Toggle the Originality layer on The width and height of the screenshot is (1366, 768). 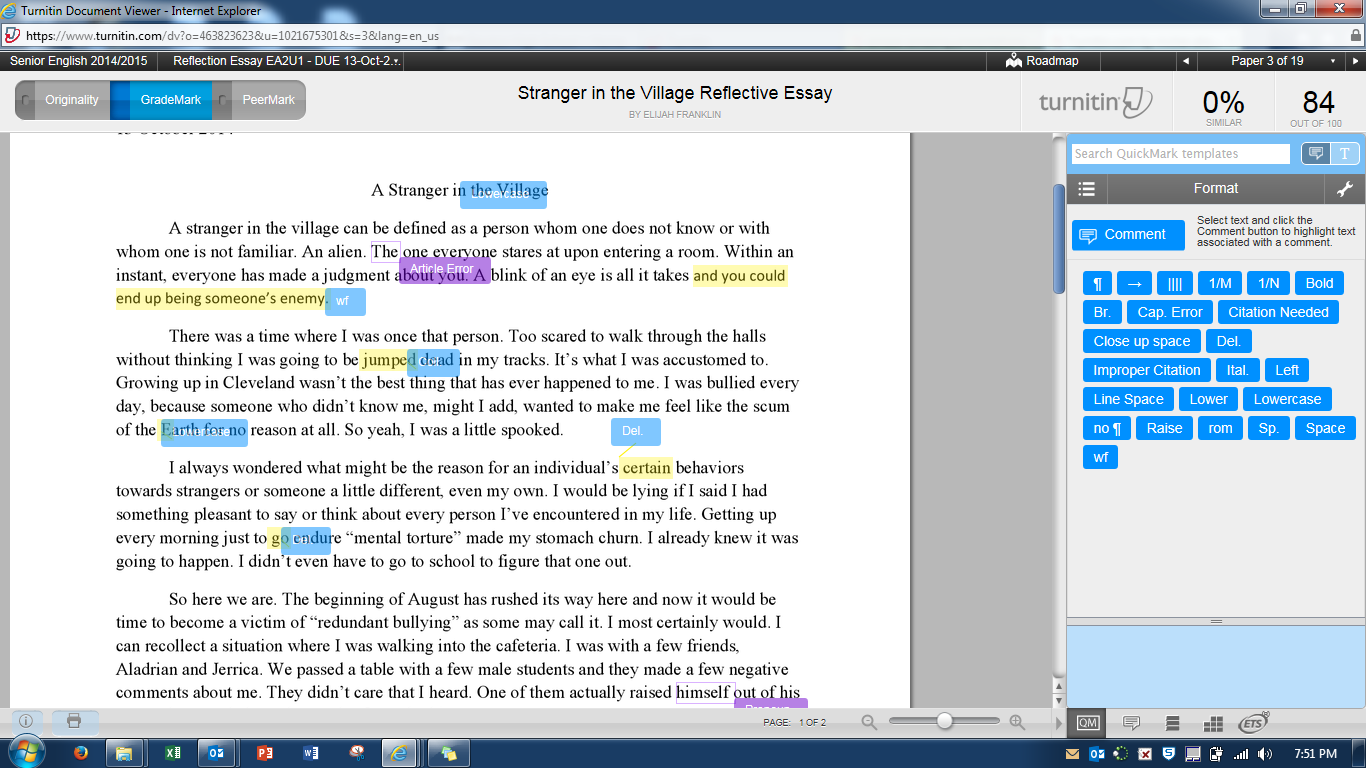(62, 100)
